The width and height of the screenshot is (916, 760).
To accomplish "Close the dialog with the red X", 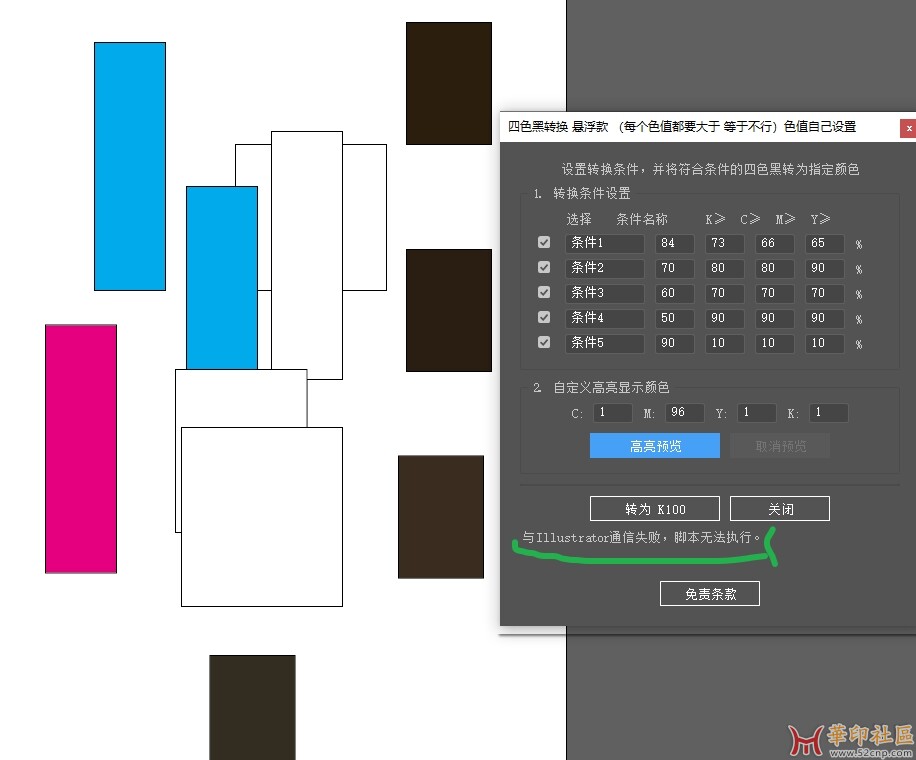I will pyautogui.click(x=908, y=128).
